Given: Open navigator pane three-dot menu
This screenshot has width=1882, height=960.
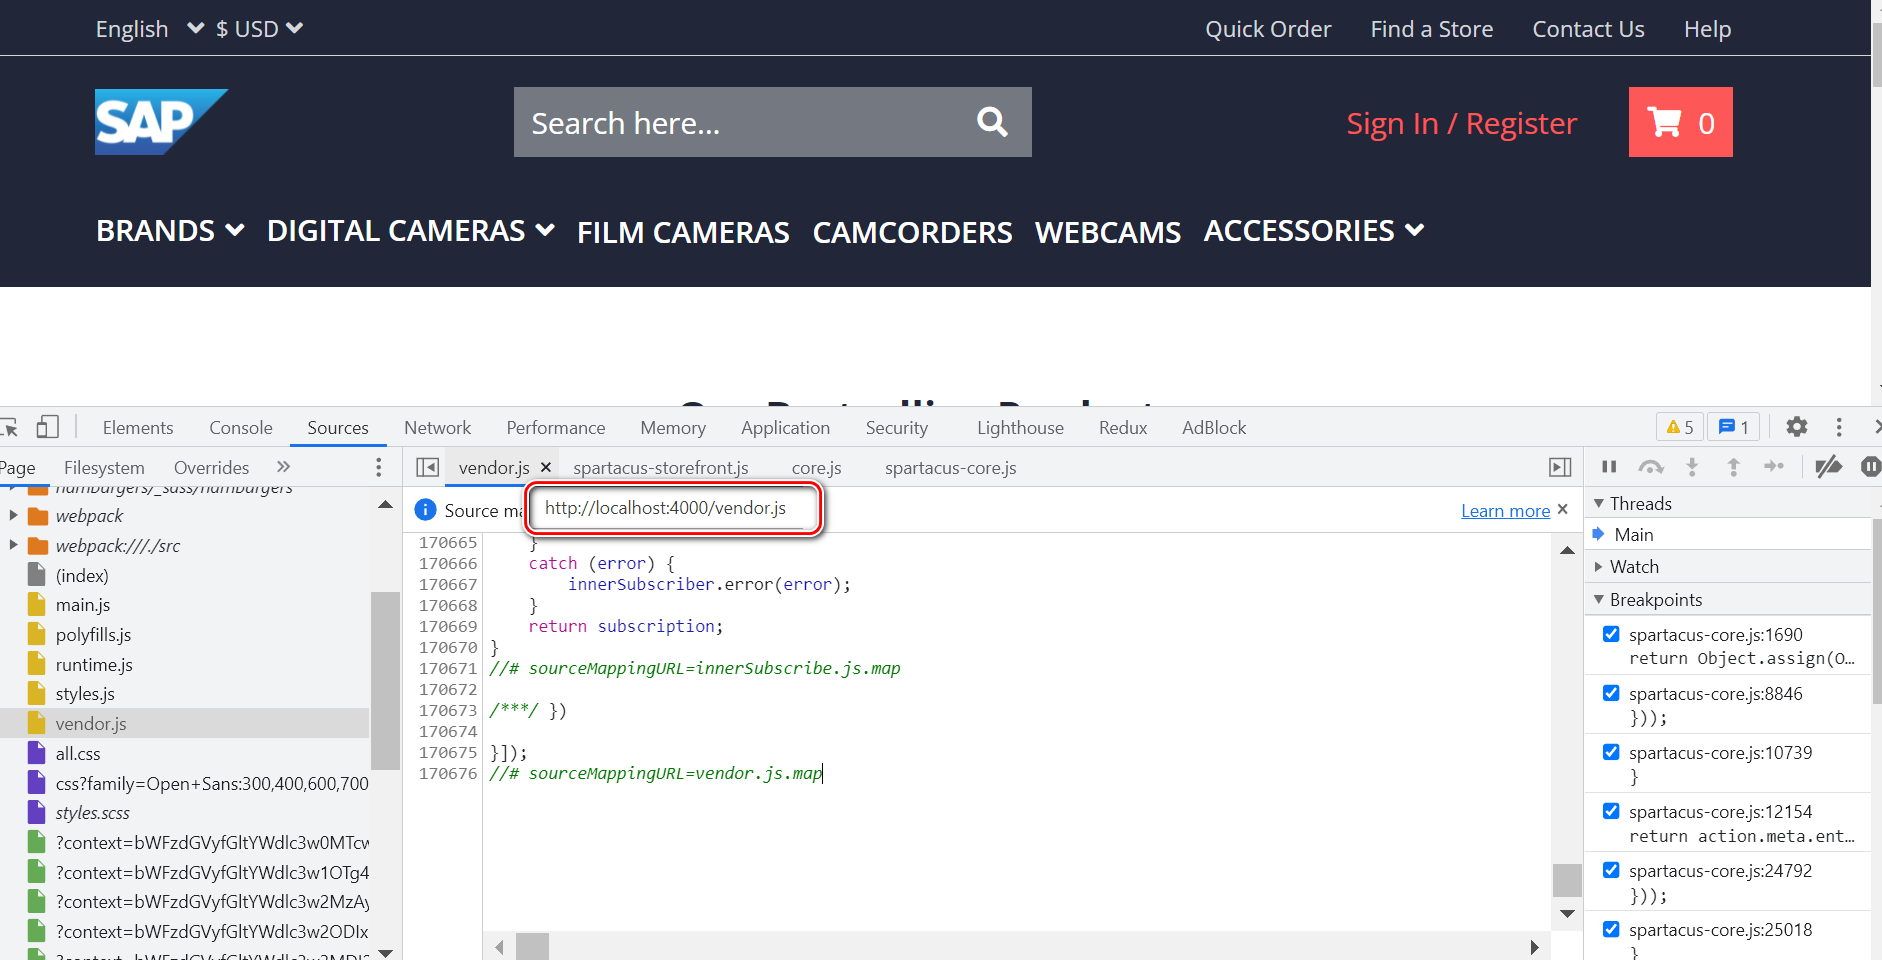Looking at the screenshot, I should click(378, 467).
